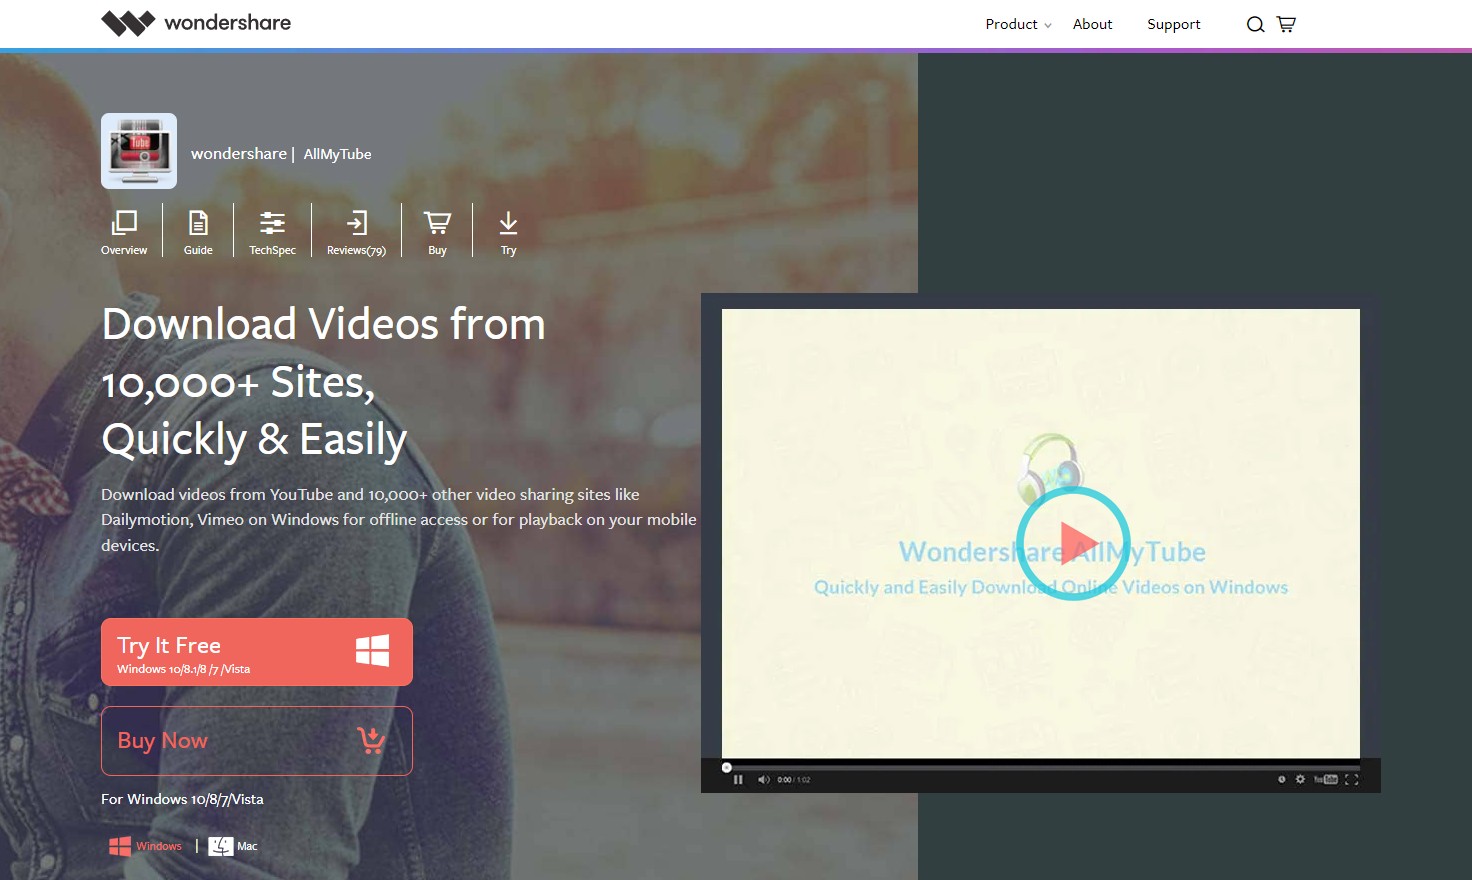Click the Try download icon tab
Viewport: 1472px width, 880px height.
[x=508, y=233]
